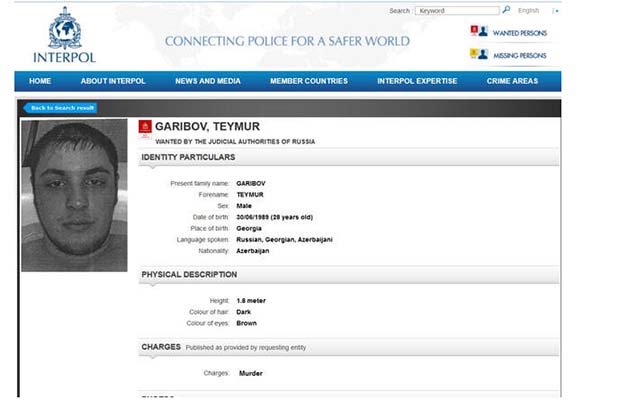Image resolution: width=637 pixels, height=400 pixels.
Task: Click the suspect photo thumbnail
Action: coord(74,195)
